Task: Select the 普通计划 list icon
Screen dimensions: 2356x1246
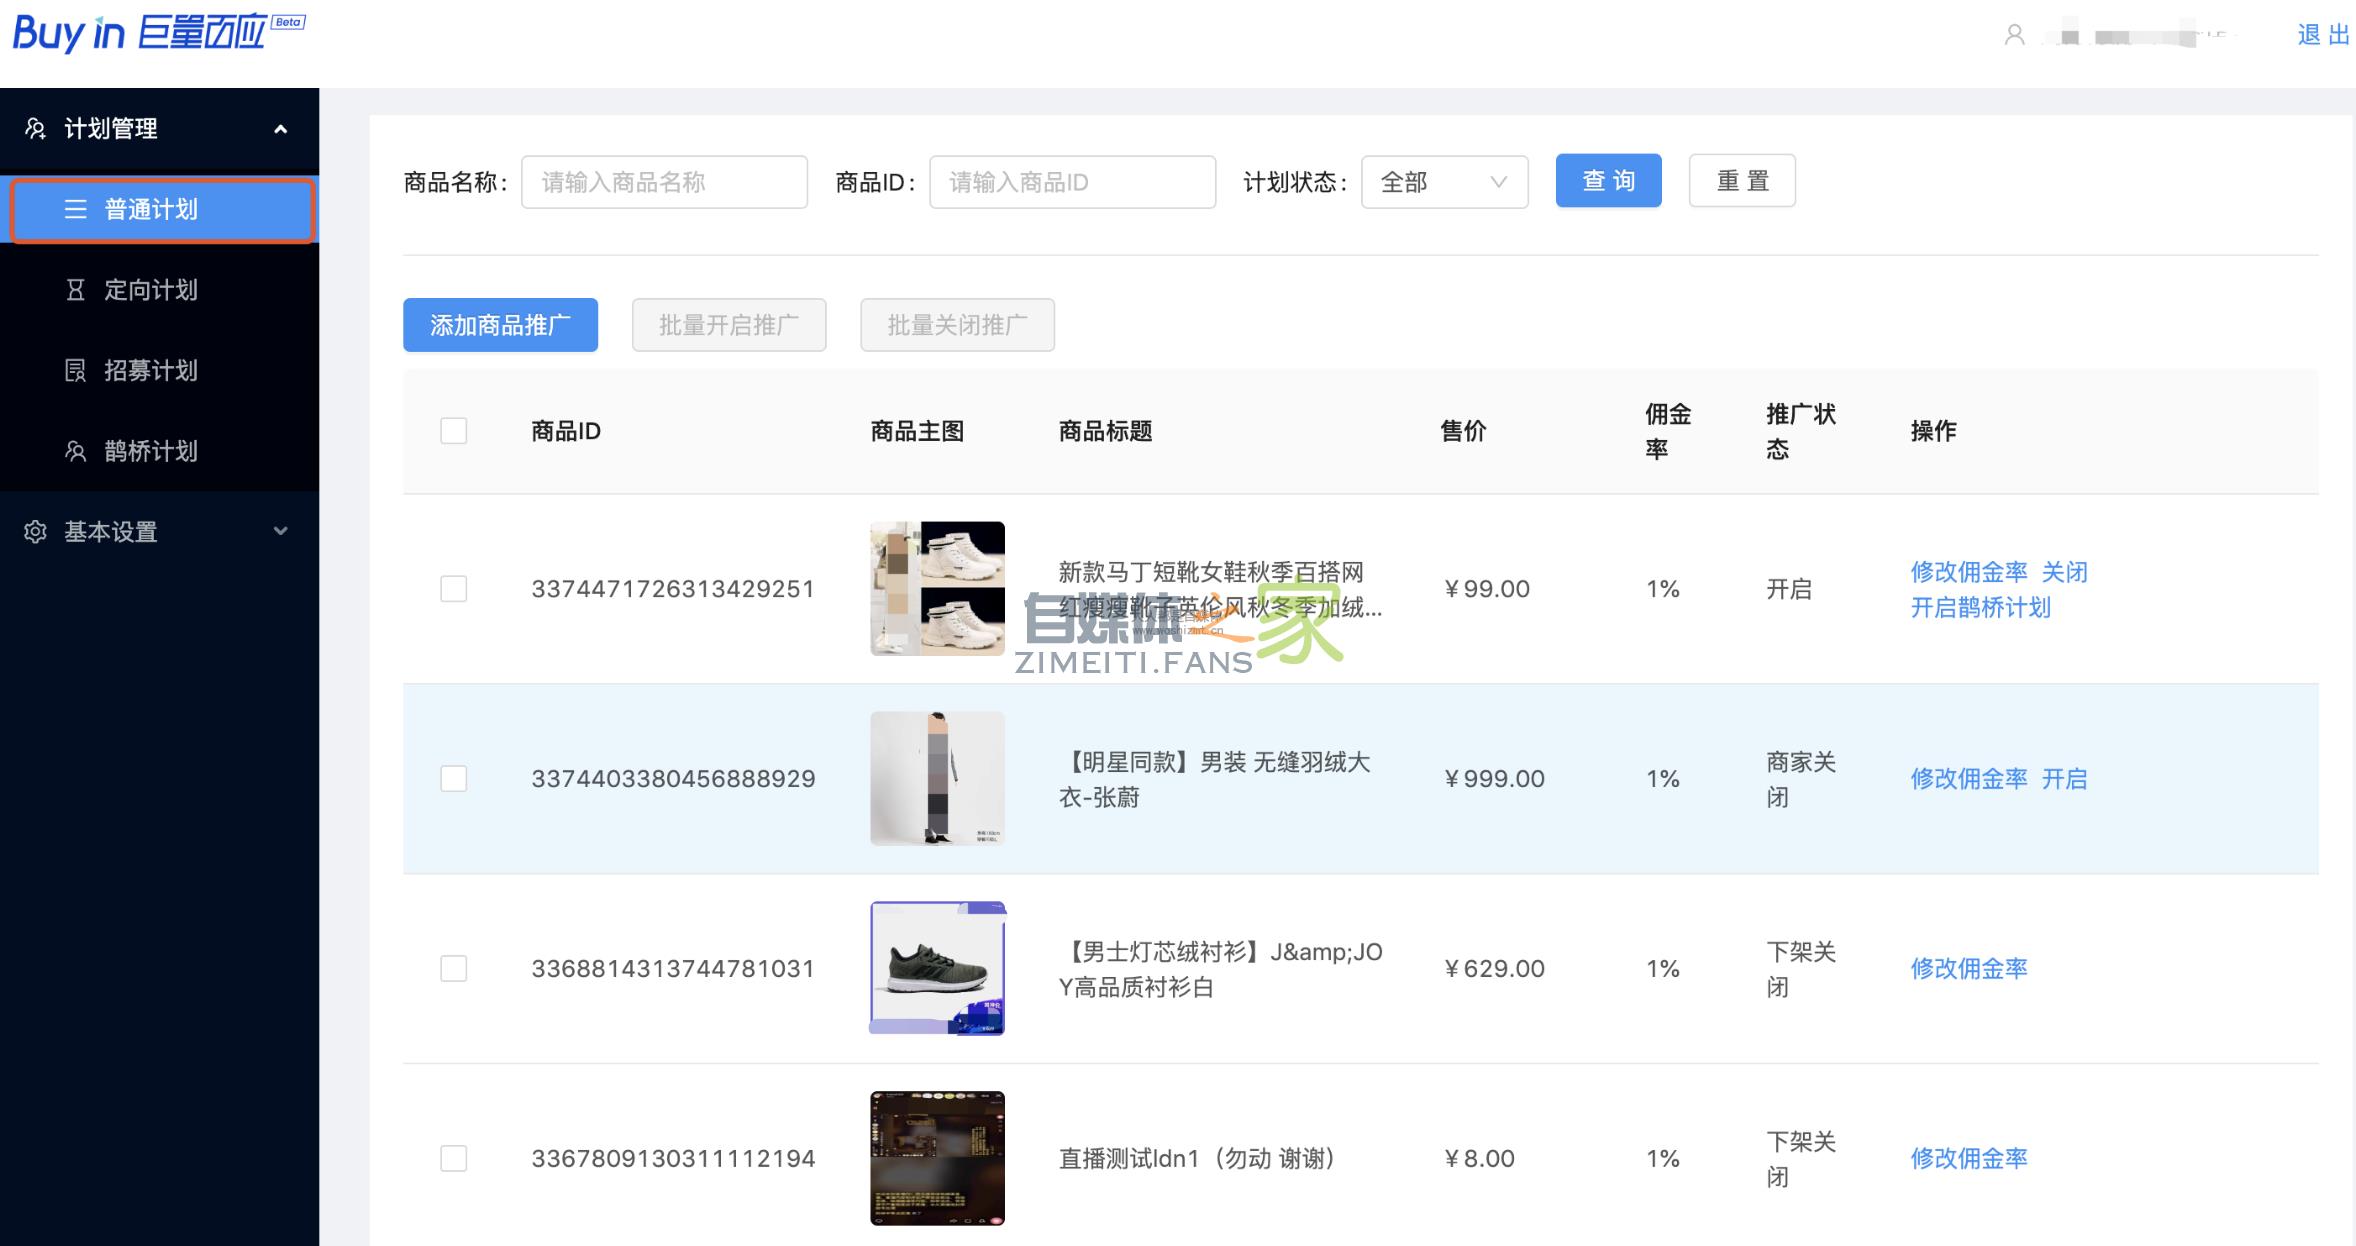Action: pos(76,210)
